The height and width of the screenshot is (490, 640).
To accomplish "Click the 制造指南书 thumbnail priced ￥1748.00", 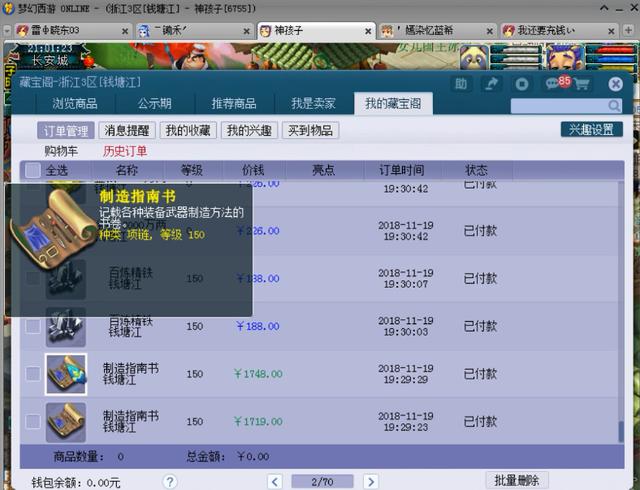I will click(66, 374).
